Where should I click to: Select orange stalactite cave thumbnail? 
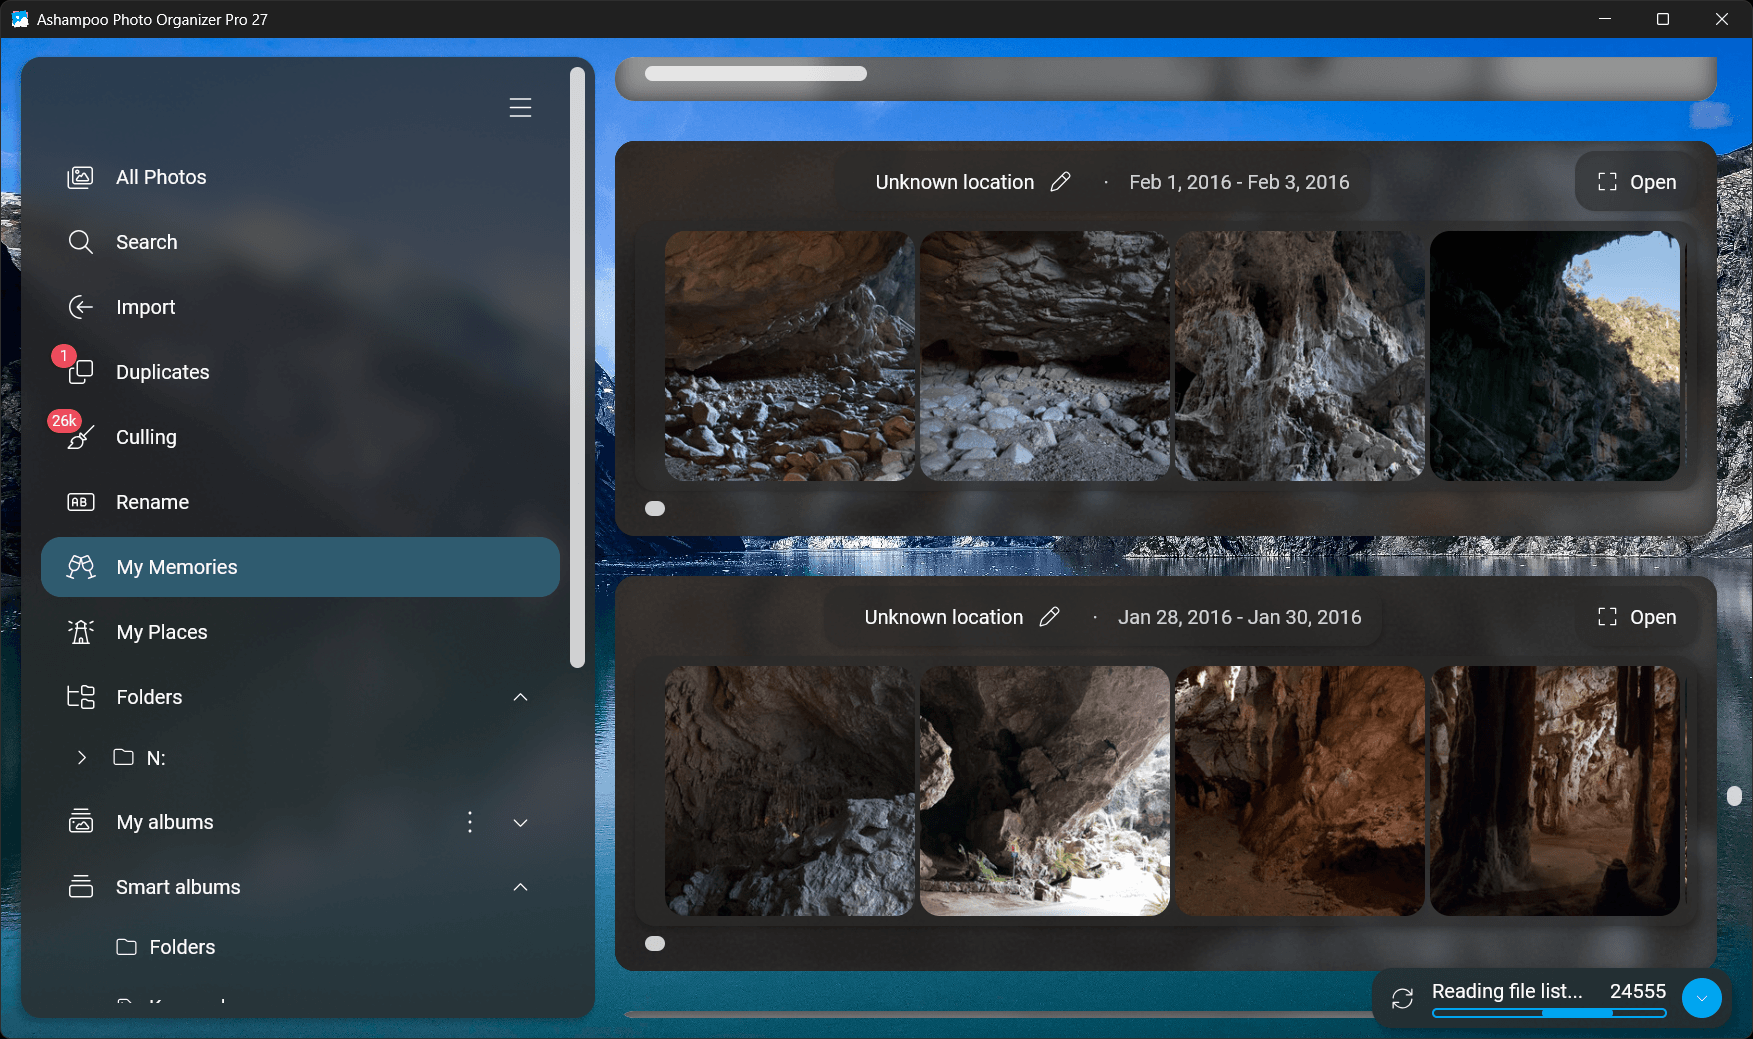(x=1299, y=791)
